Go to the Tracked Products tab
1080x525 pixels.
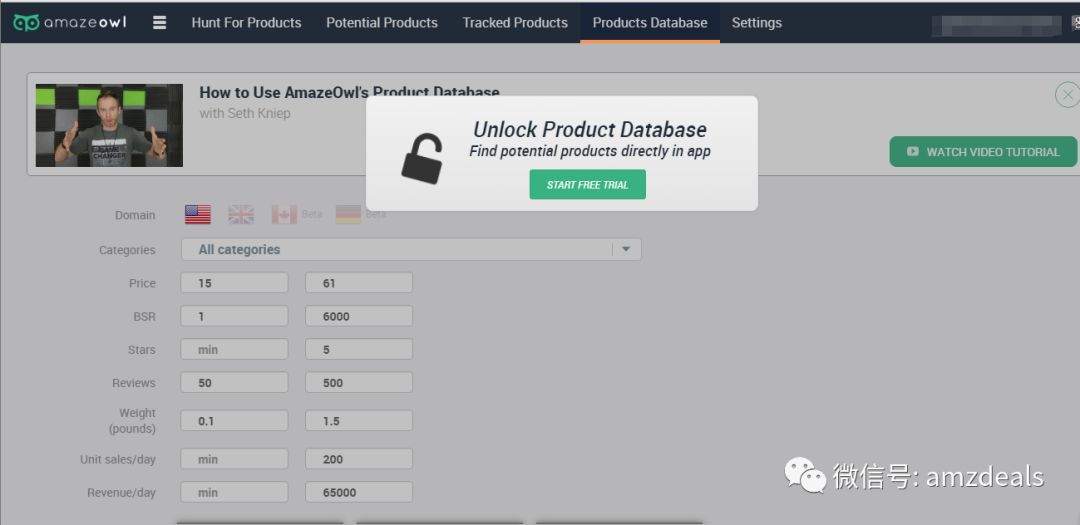coord(515,22)
